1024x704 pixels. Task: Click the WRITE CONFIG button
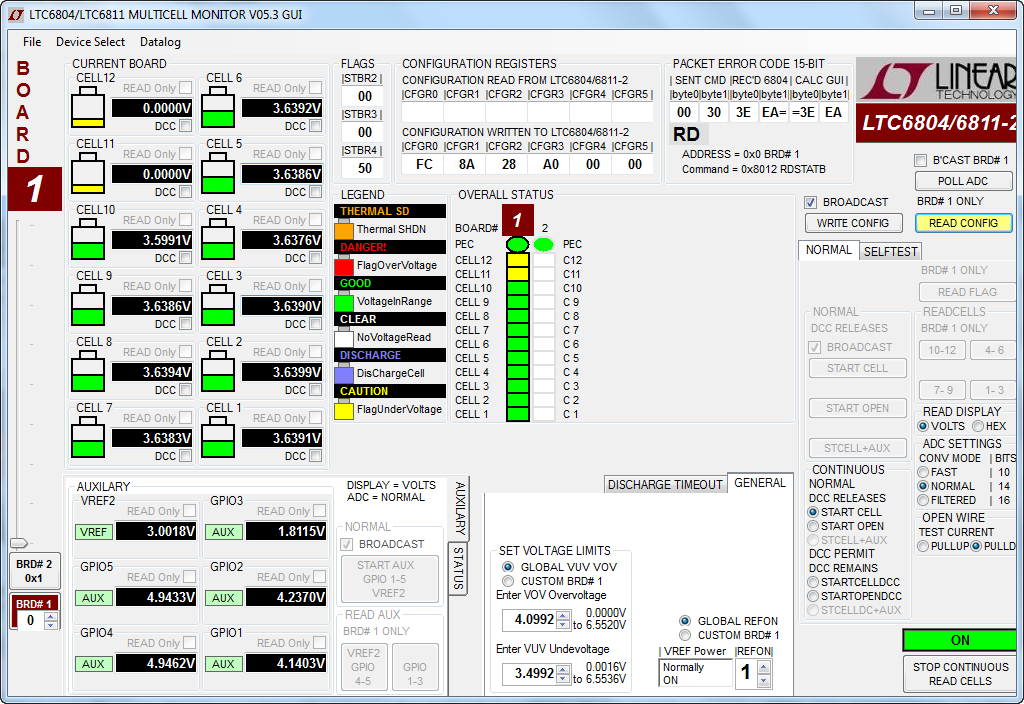coord(853,223)
